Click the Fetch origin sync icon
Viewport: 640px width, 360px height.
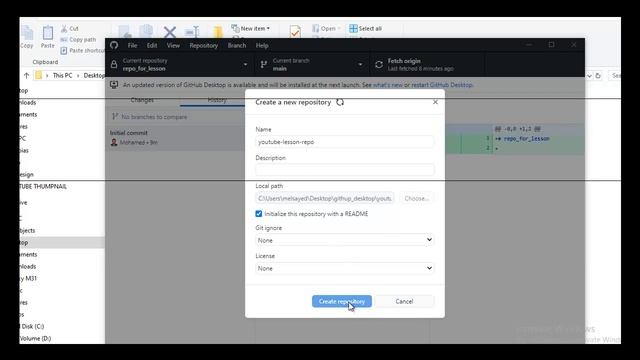[379, 64]
